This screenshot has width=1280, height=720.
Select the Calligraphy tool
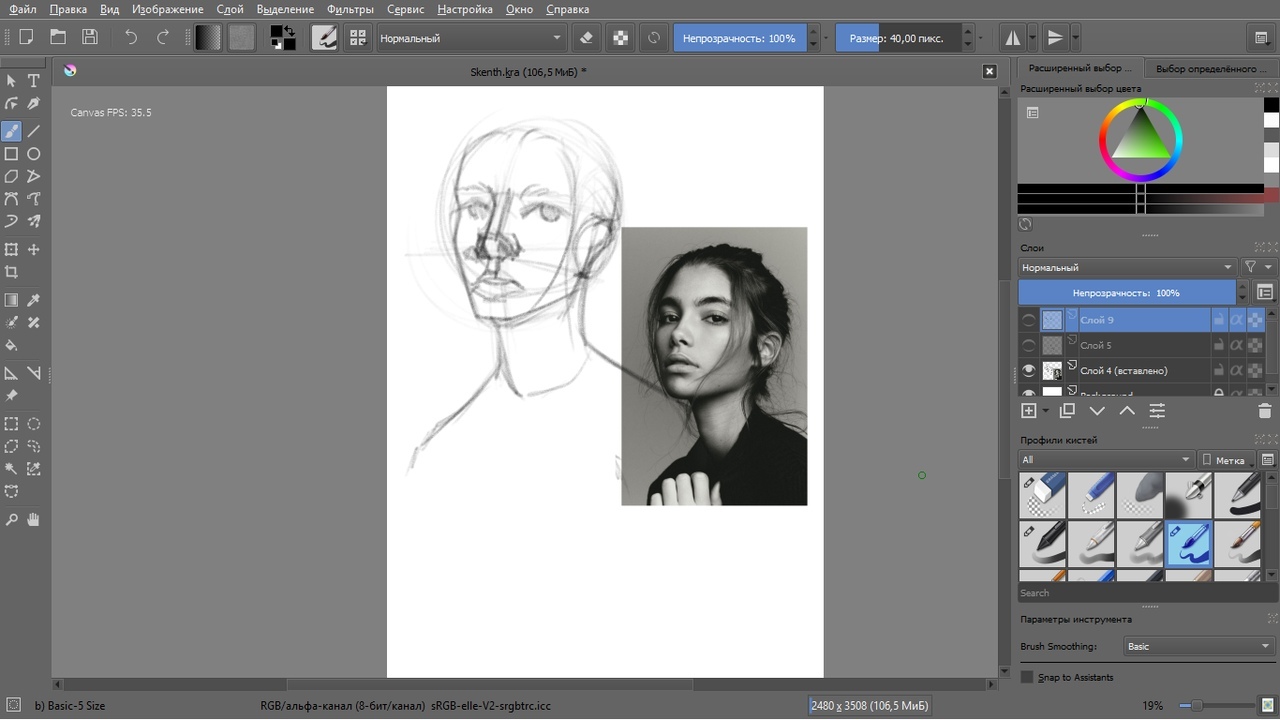click(34, 104)
